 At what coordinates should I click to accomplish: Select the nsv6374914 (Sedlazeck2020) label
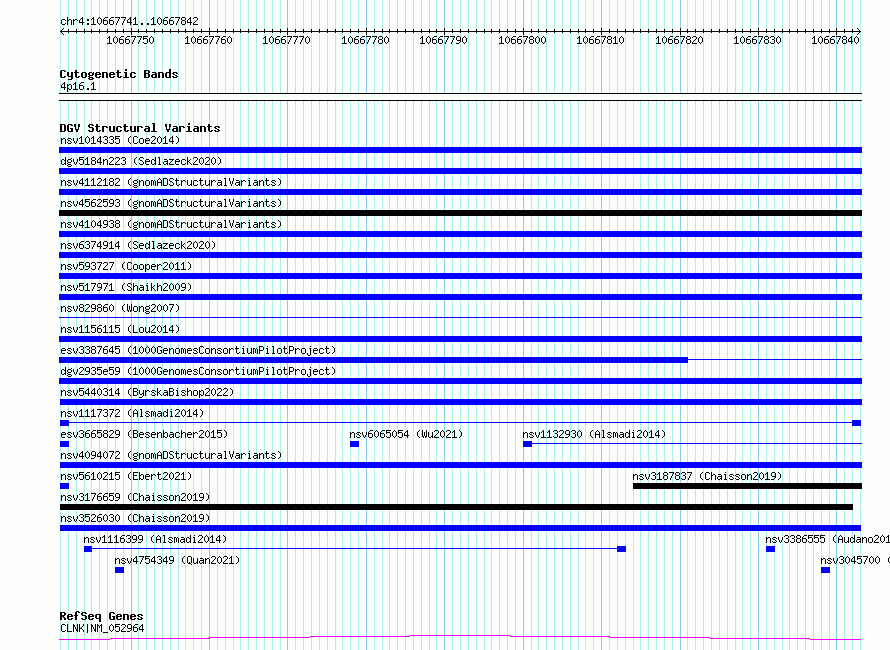[x=138, y=245]
